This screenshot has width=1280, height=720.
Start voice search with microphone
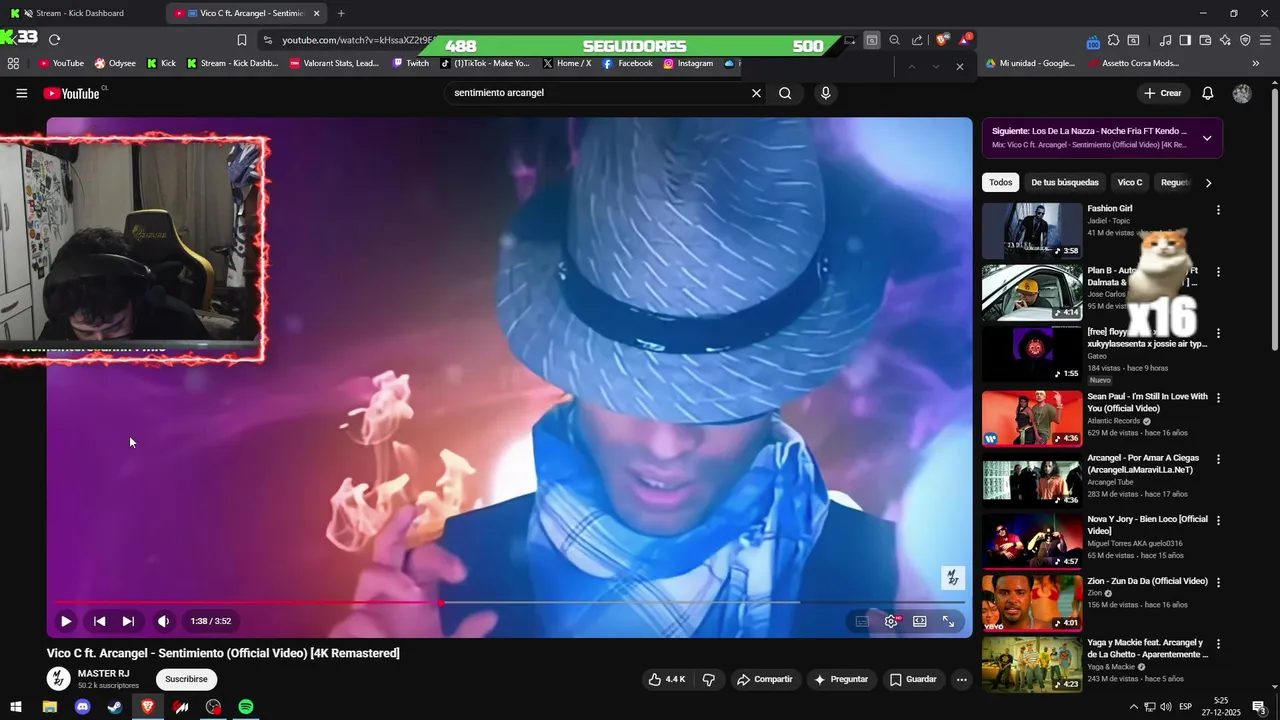pyautogui.click(x=825, y=93)
